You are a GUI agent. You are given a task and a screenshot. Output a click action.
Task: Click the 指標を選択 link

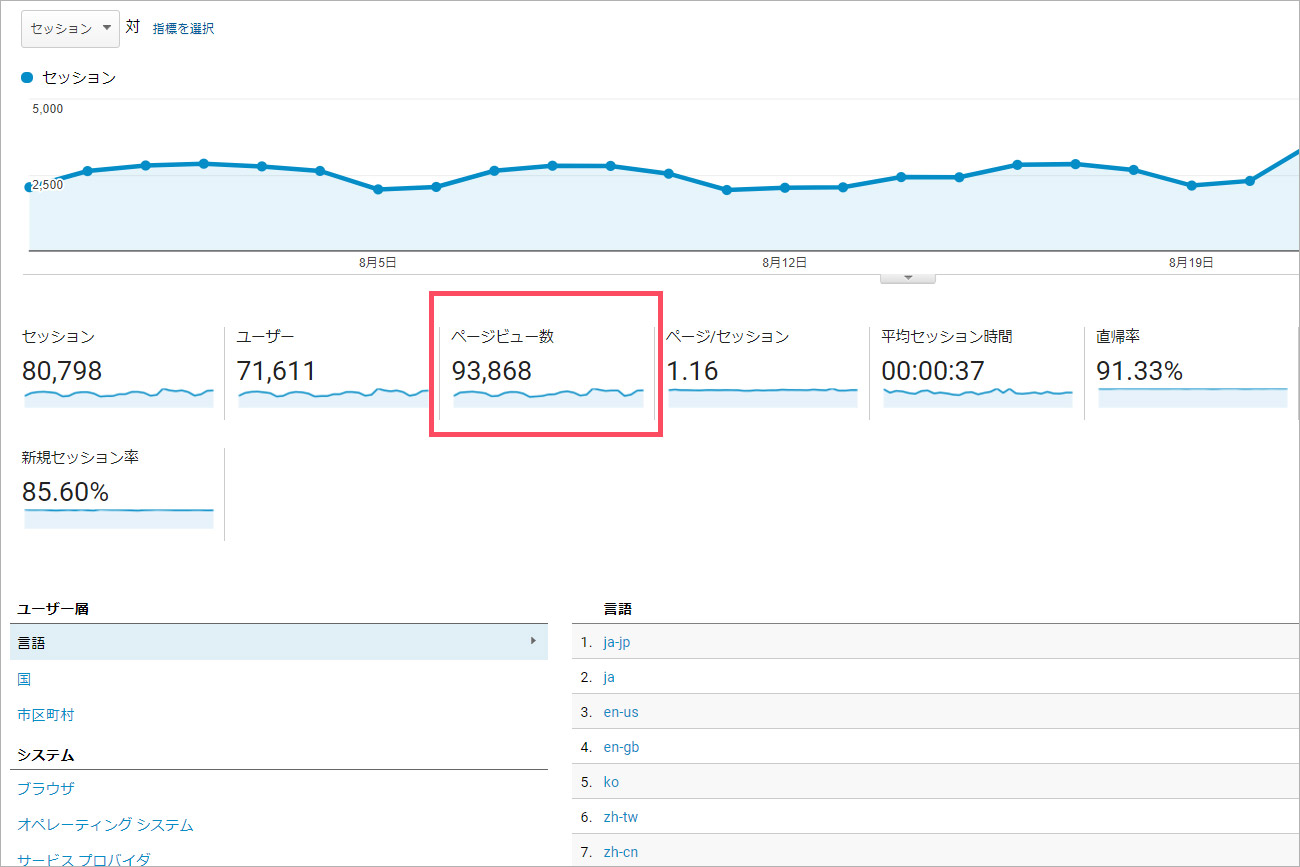click(x=183, y=29)
